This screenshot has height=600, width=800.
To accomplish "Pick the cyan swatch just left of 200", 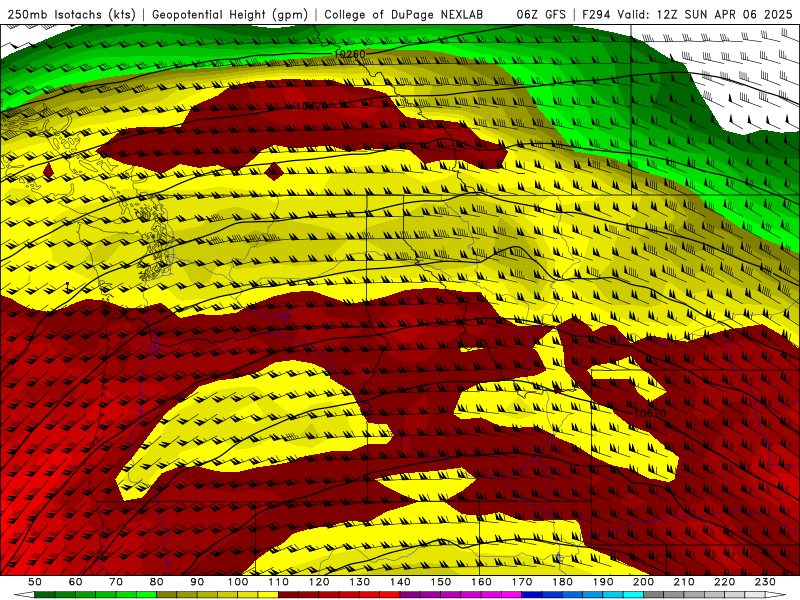I will click(633, 595).
